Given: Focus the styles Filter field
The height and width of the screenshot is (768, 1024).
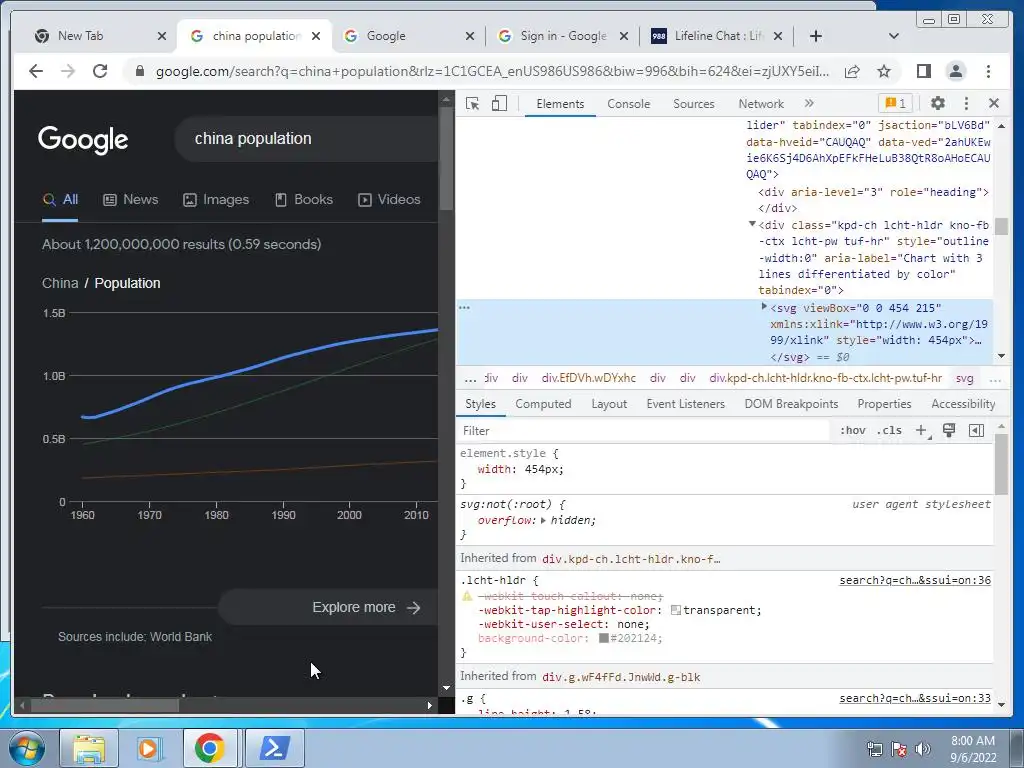Looking at the screenshot, I should coord(643,431).
